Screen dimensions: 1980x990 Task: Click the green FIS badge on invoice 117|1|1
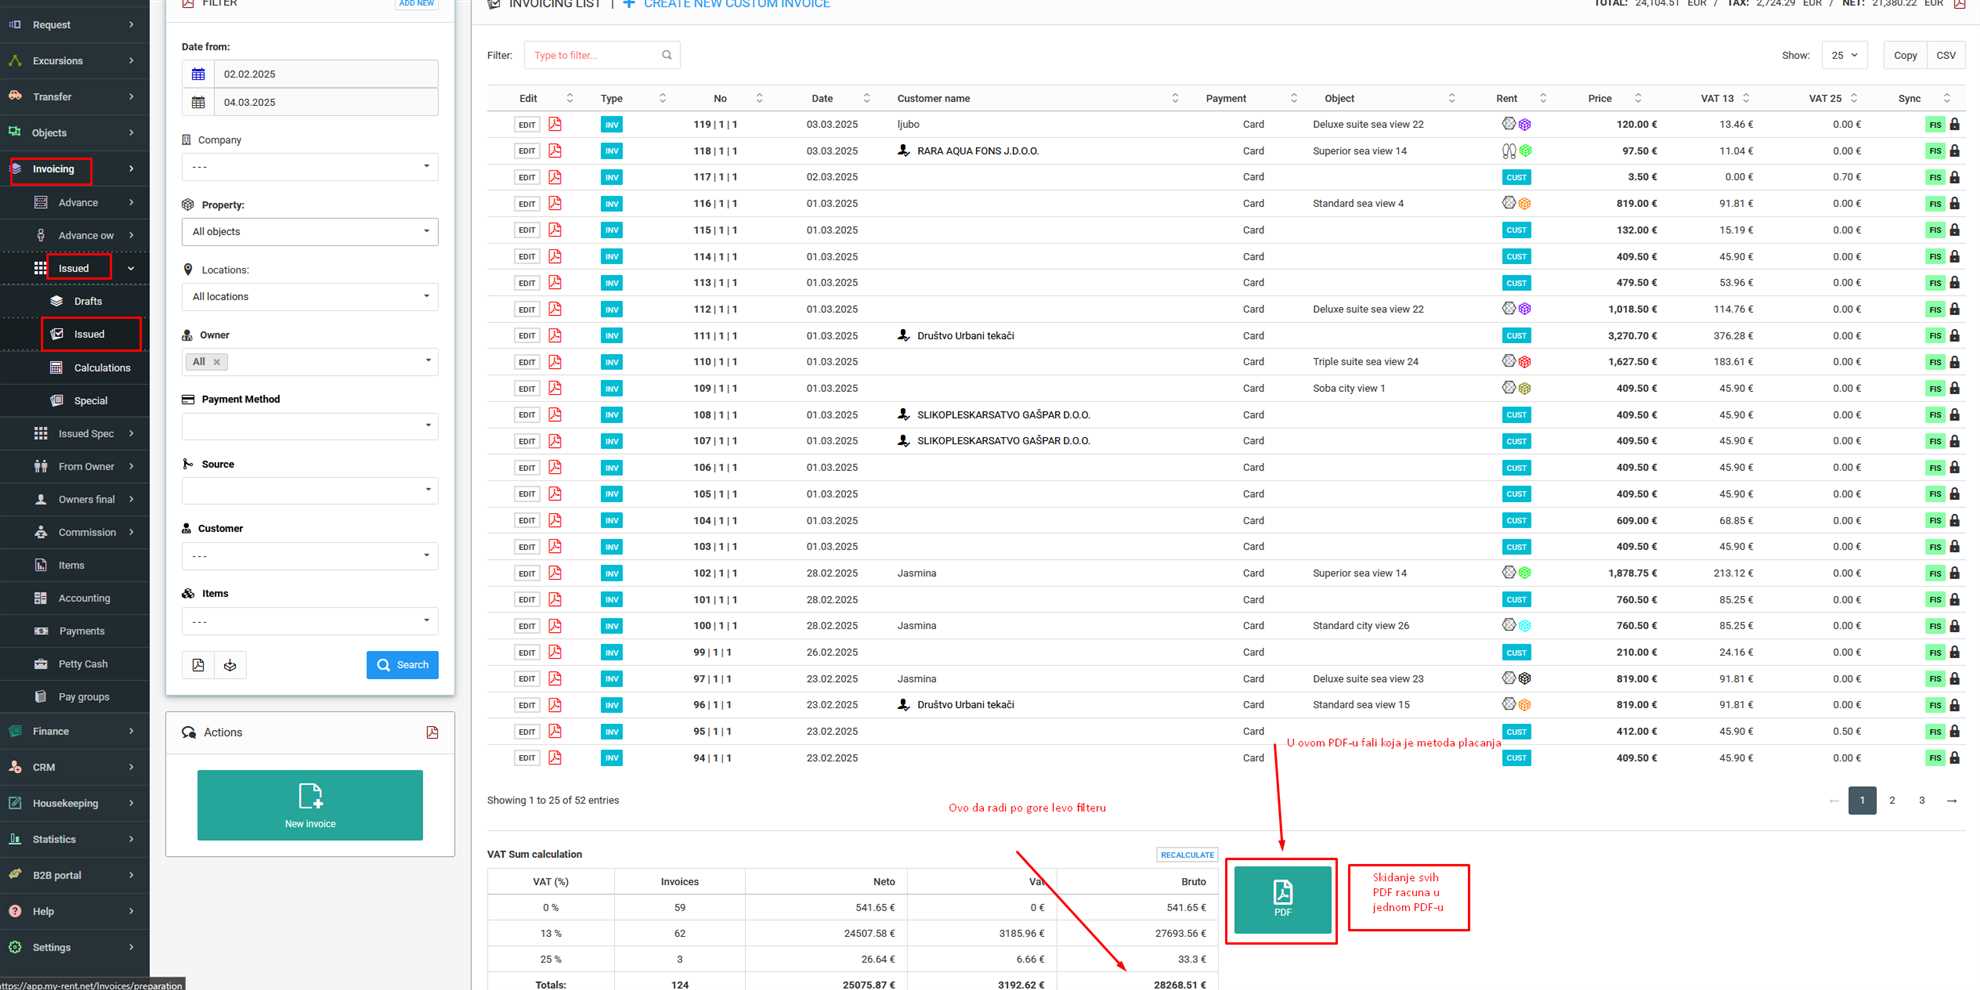[x=1935, y=178]
